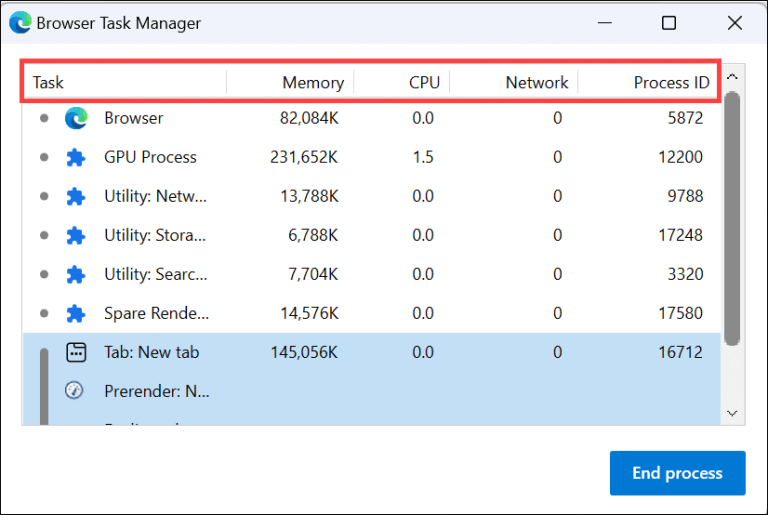
Task: Click the scrollbar up arrow
Action: (x=732, y=77)
